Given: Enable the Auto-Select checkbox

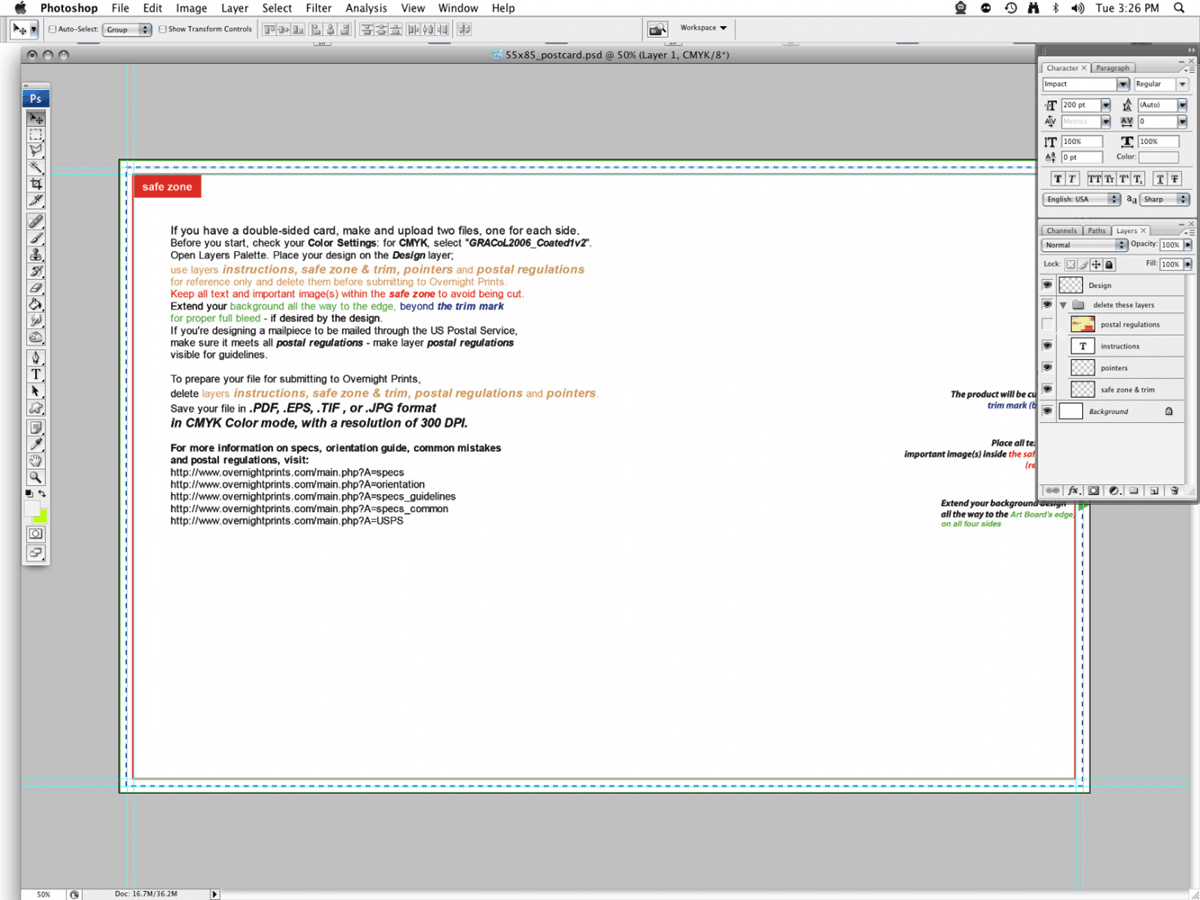Looking at the screenshot, I should (53, 30).
